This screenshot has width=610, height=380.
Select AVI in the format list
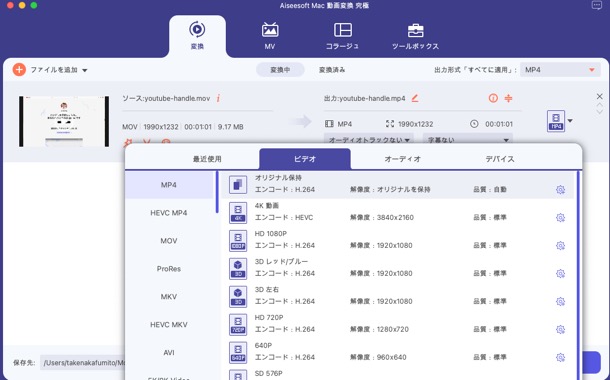pos(169,353)
